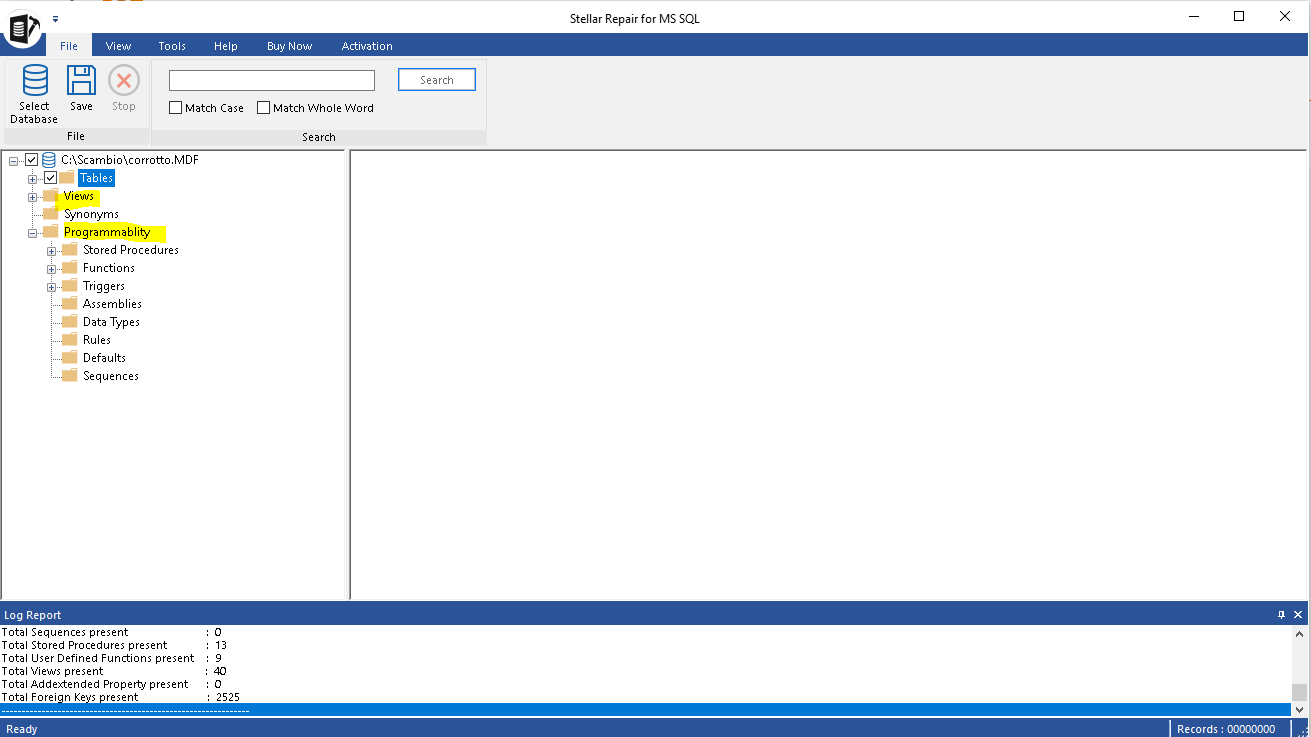Click the Tables folder icon
The image size is (1311, 737).
67,178
